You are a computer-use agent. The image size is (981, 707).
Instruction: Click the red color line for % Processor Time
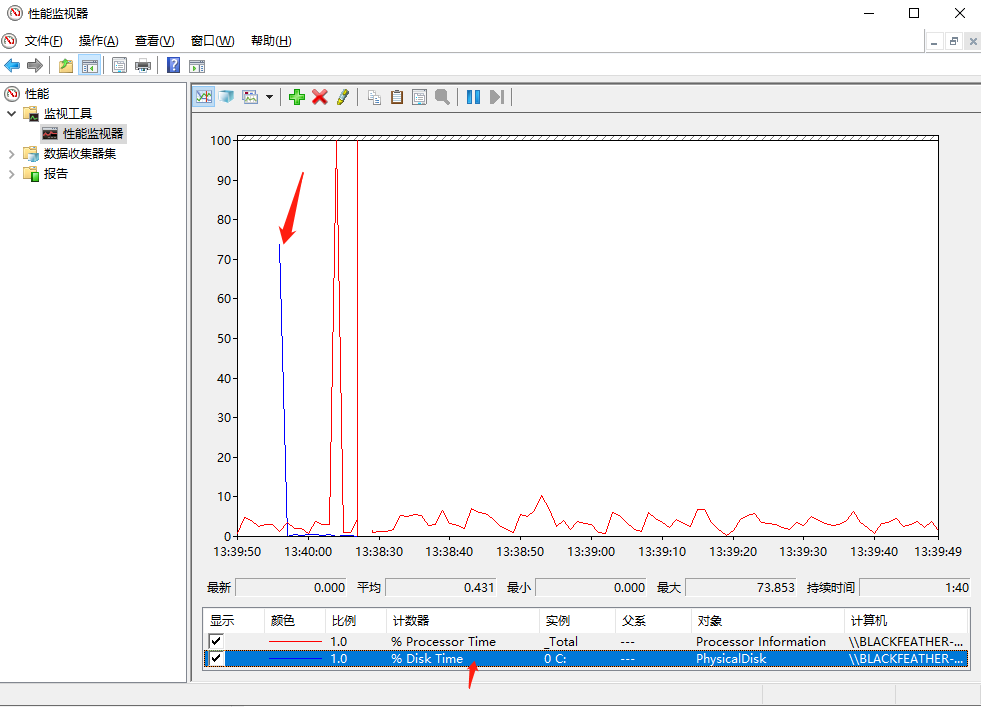[x=295, y=641]
